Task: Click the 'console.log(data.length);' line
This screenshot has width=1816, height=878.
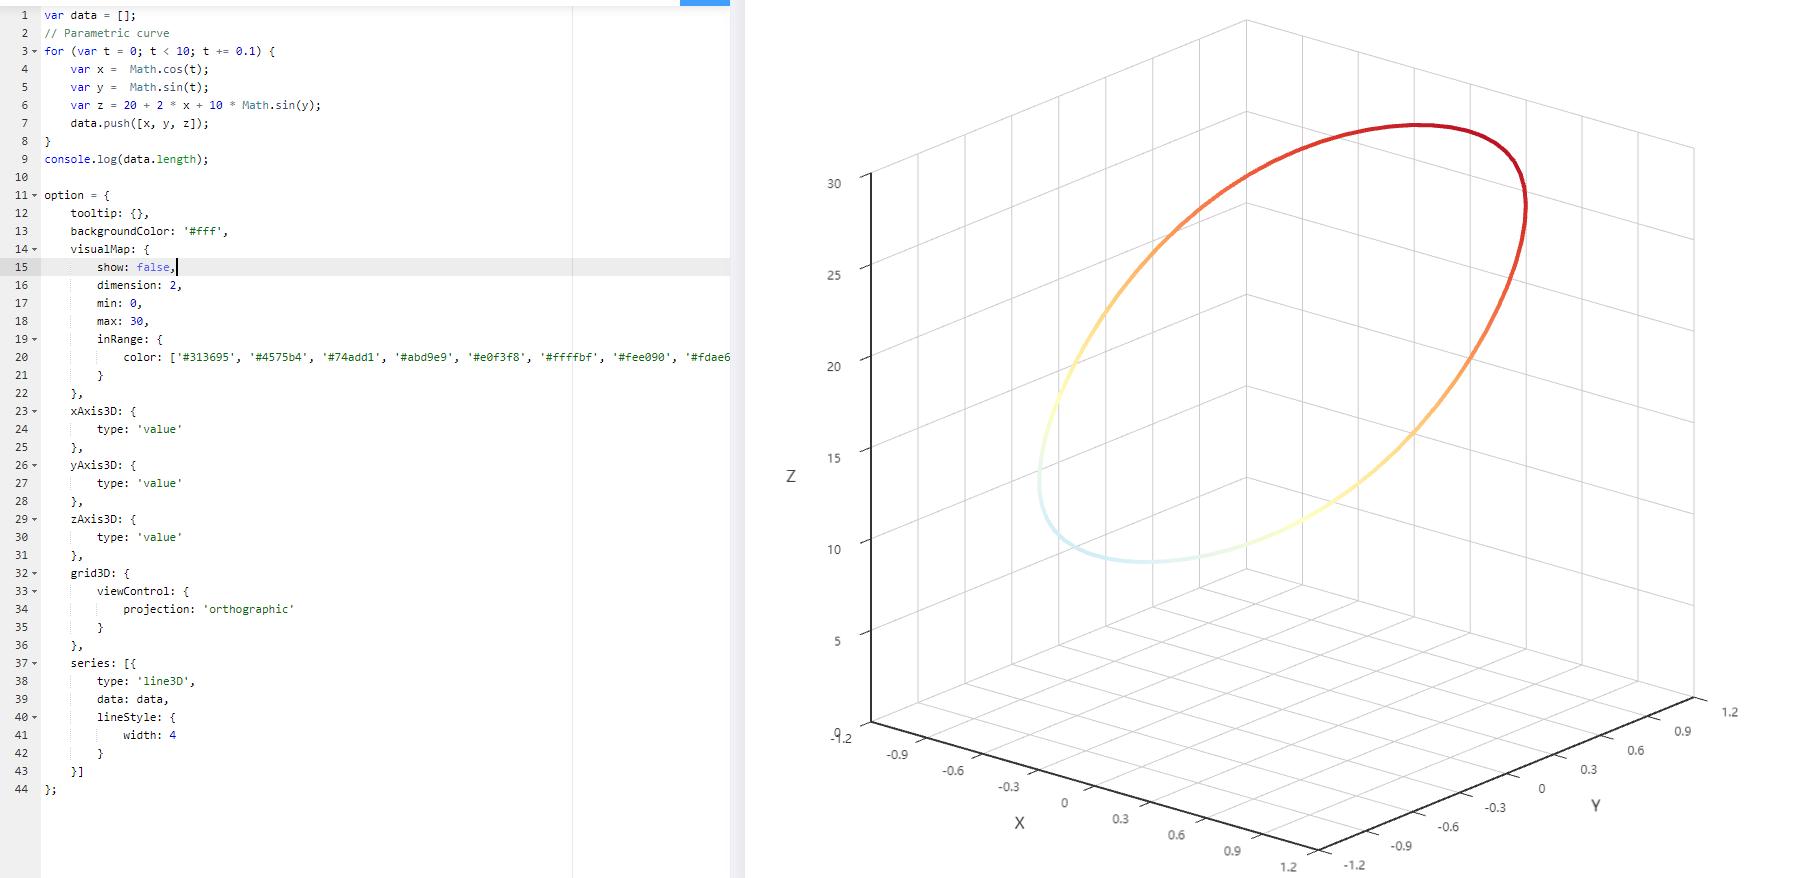Action: click(126, 159)
